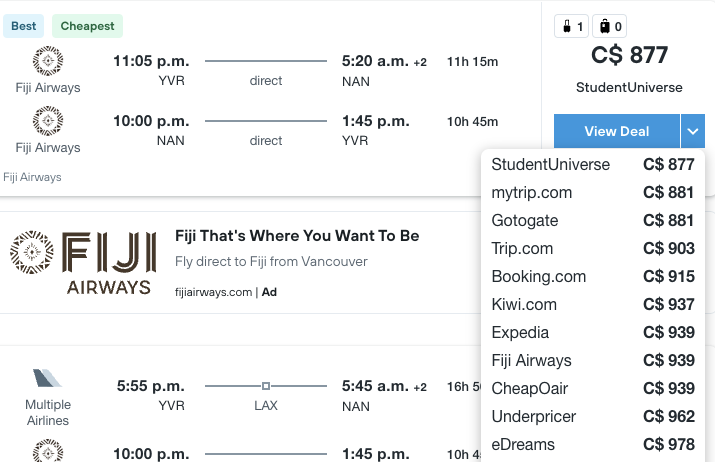Choose the mytrip.com C$ 881 option
This screenshot has width=715, height=462.
593,193
